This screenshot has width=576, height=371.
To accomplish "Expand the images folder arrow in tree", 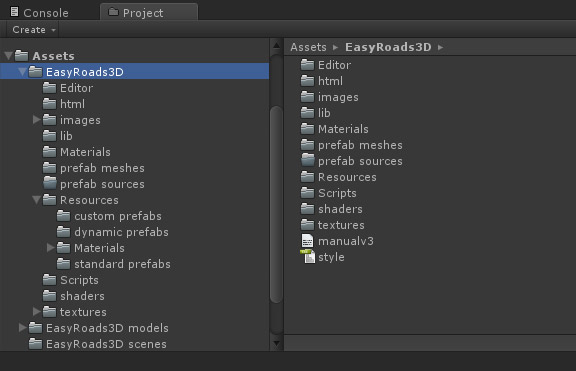I will pos(36,120).
